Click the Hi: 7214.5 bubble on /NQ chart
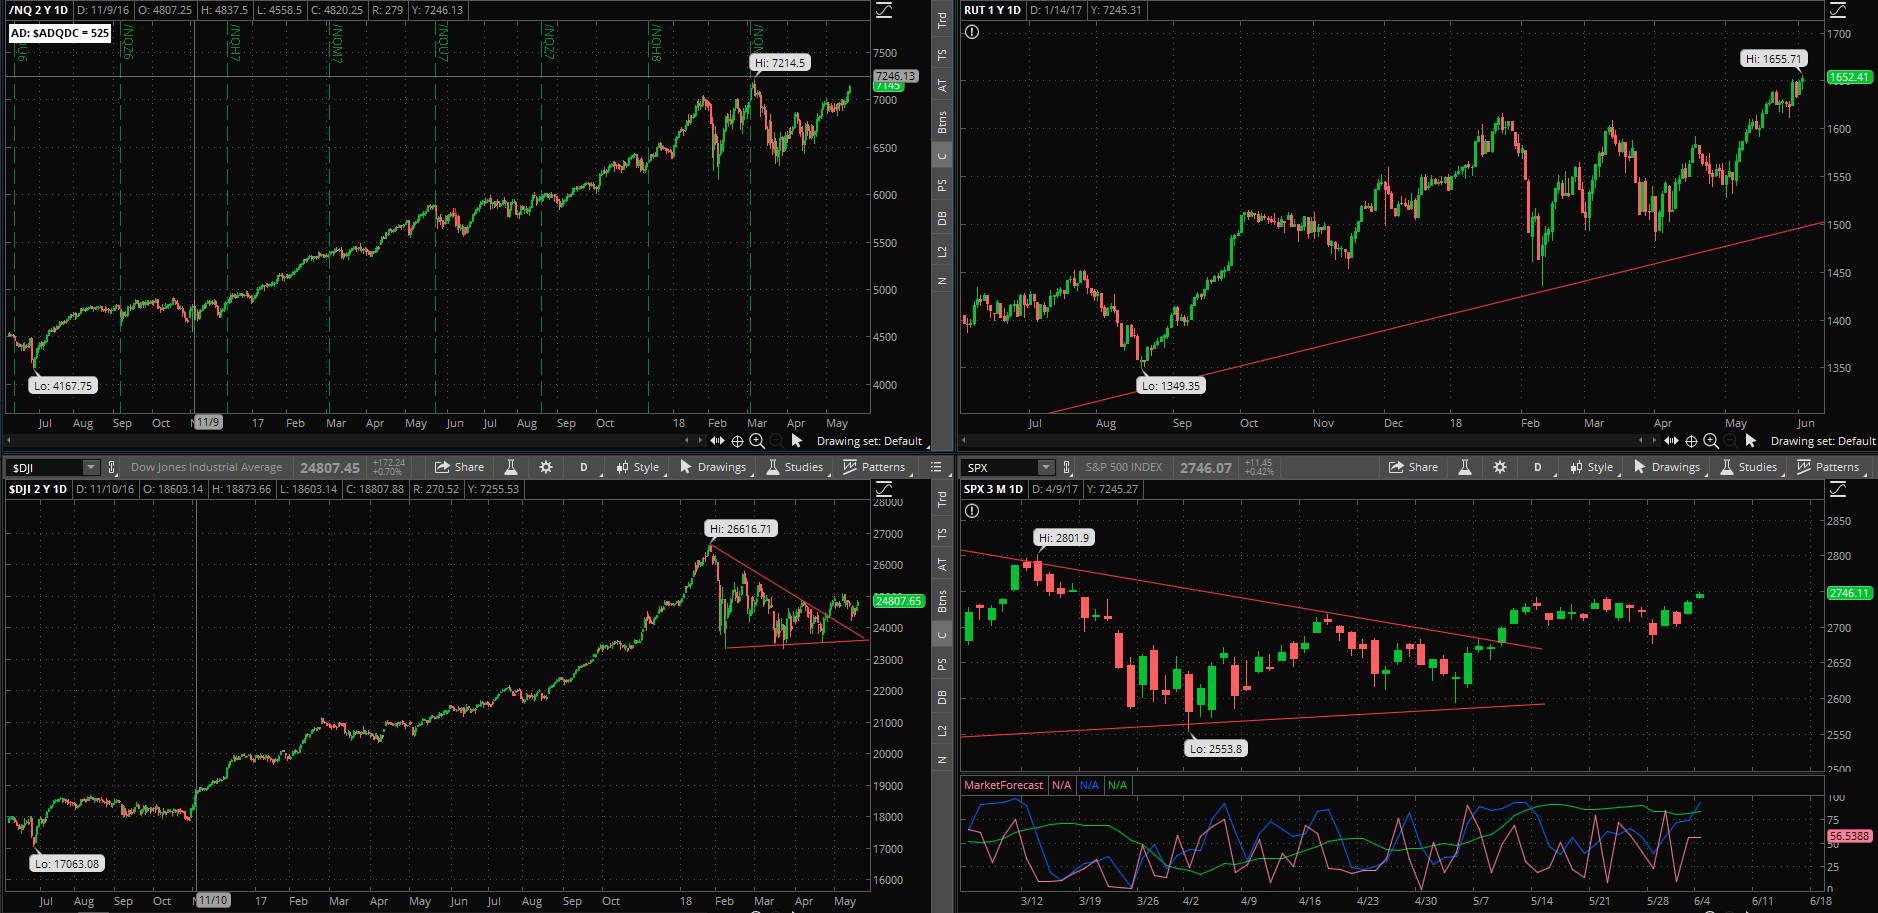This screenshot has width=1878, height=913. click(x=780, y=63)
